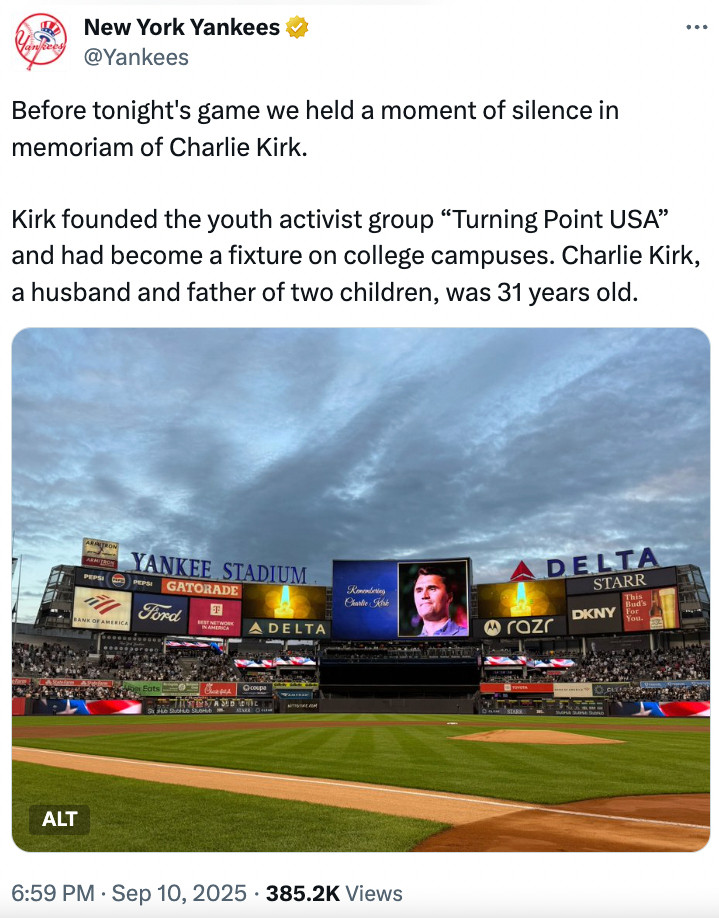Screen dimensions: 719x918
Task: Click the scoreboard portrait in the photo
Action: tap(433, 598)
